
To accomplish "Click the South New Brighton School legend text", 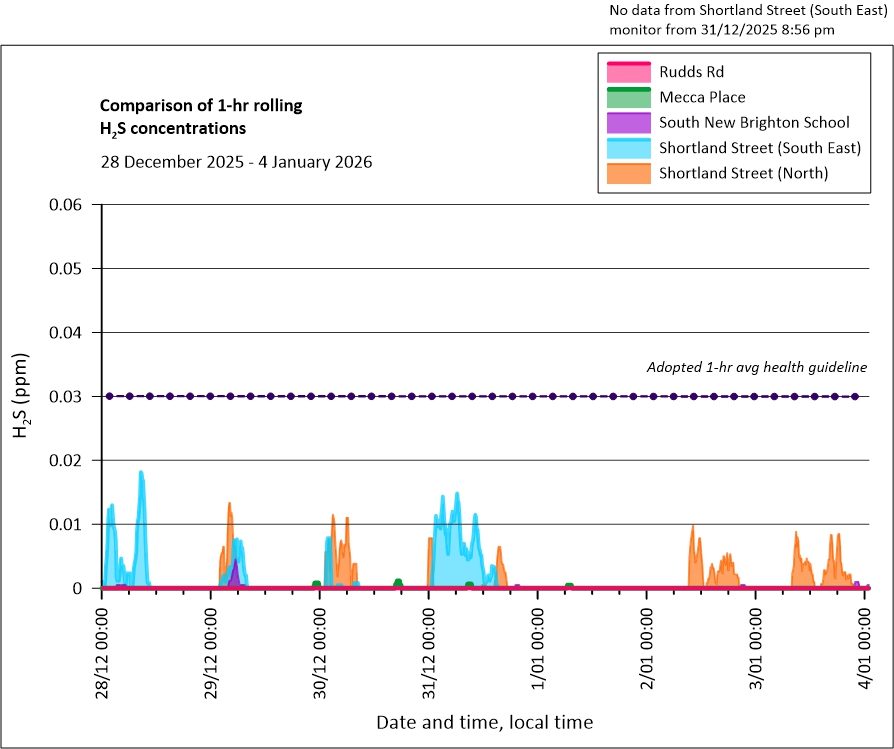I will 754,122.
